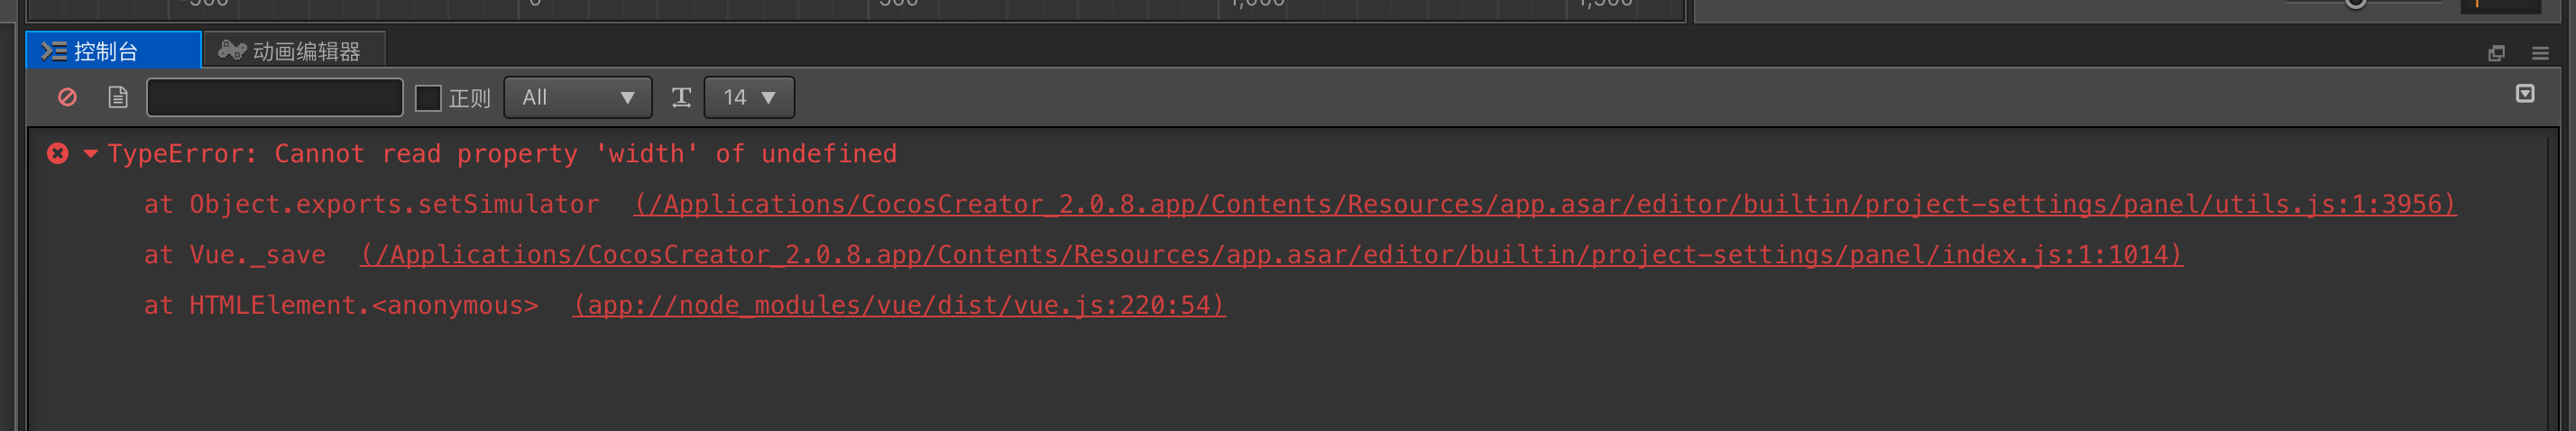Open the log file document icon
The height and width of the screenshot is (431, 2576).
pos(118,97)
